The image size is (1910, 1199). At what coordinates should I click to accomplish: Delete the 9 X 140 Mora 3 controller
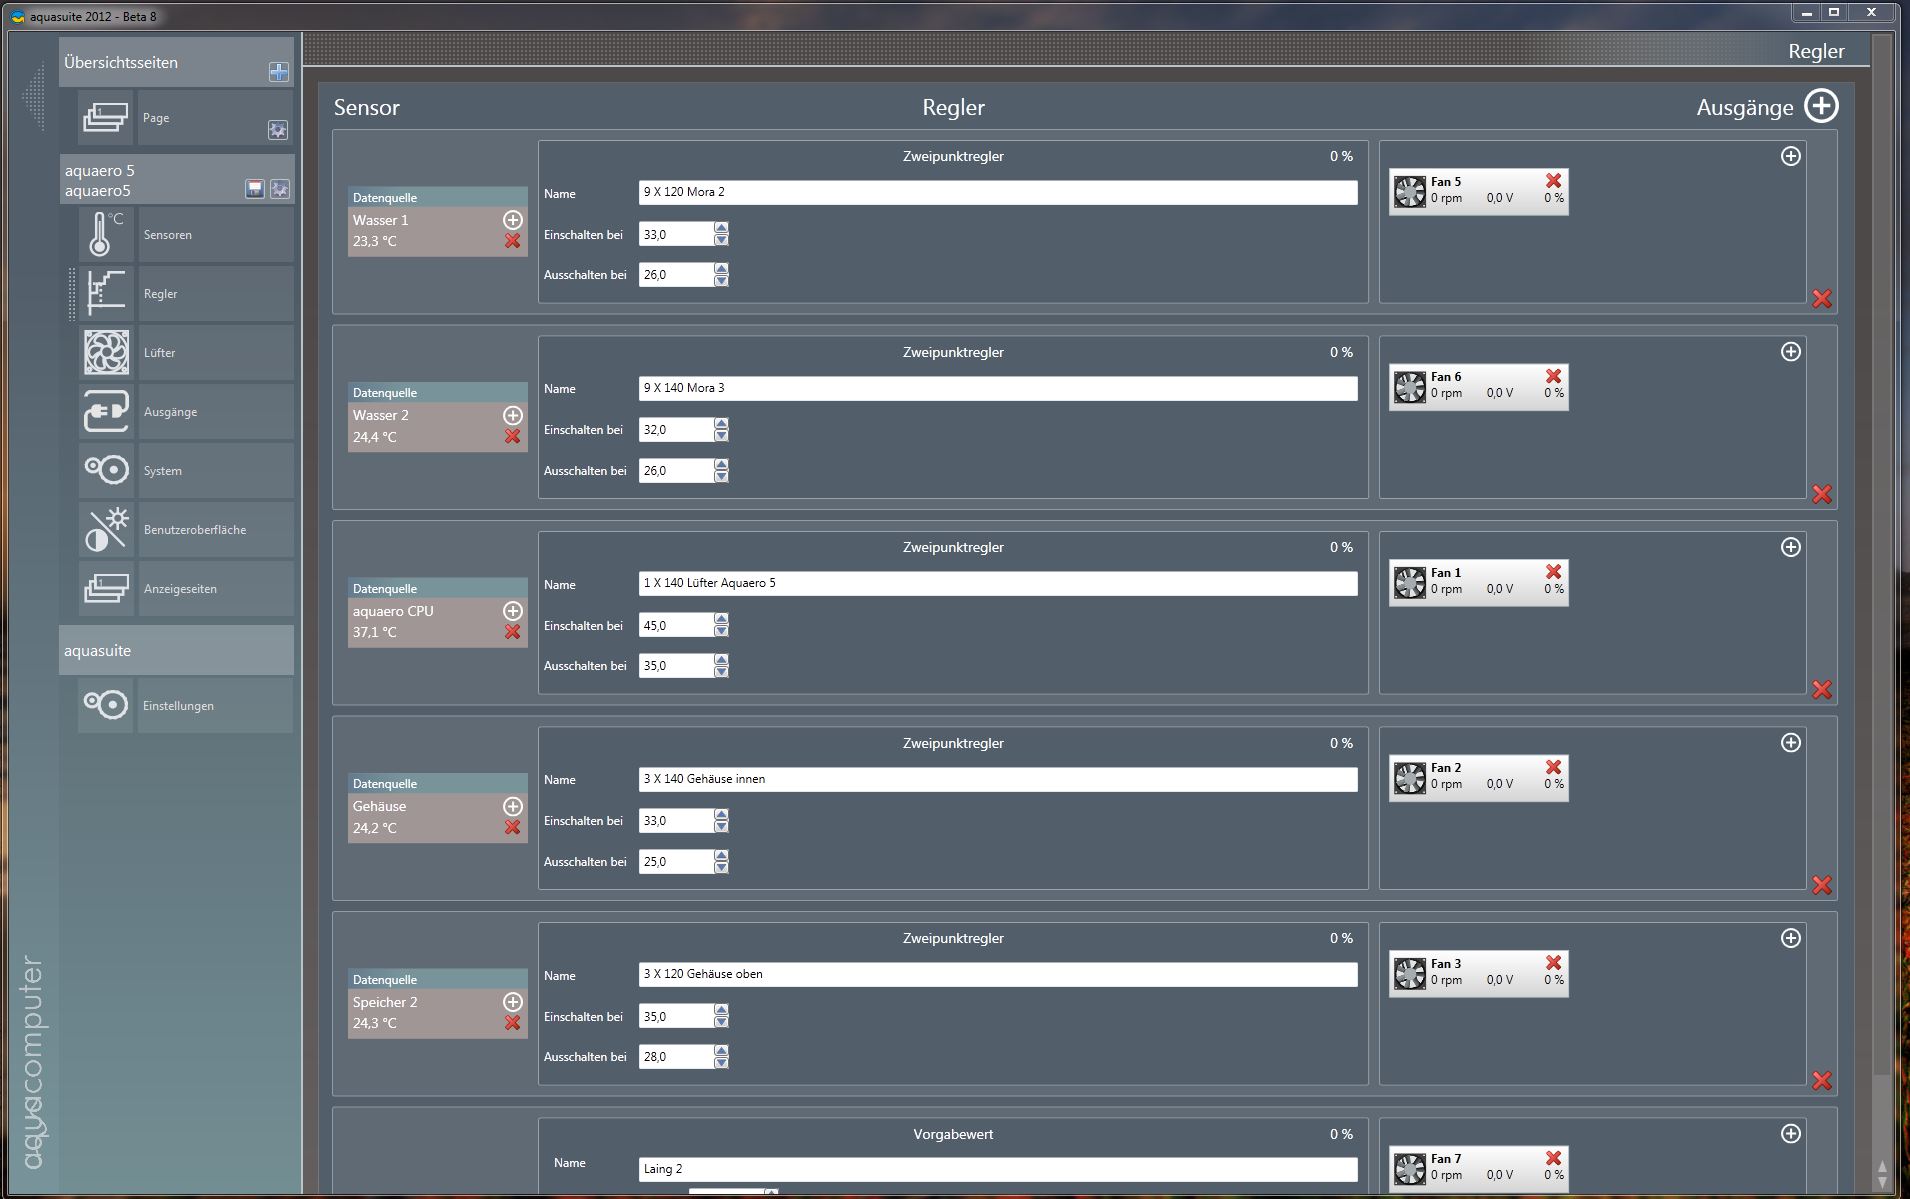tap(1822, 494)
